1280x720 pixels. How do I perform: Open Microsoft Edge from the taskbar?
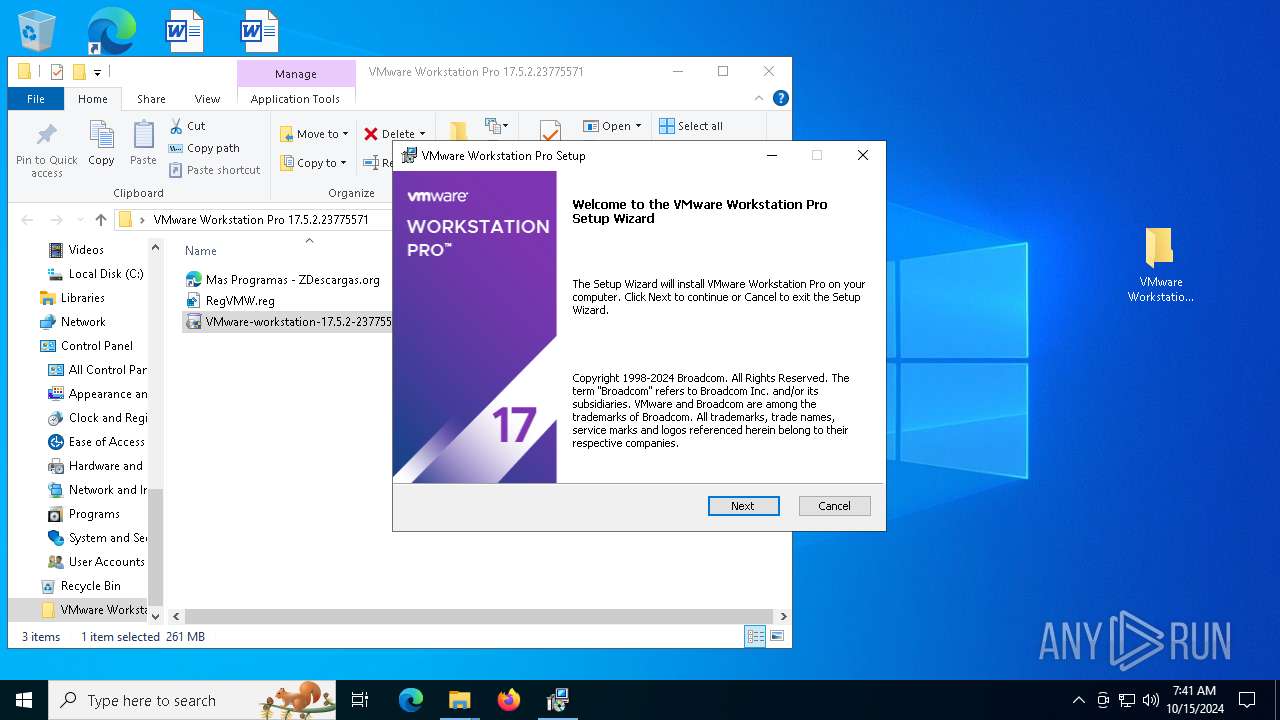(411, 700)
